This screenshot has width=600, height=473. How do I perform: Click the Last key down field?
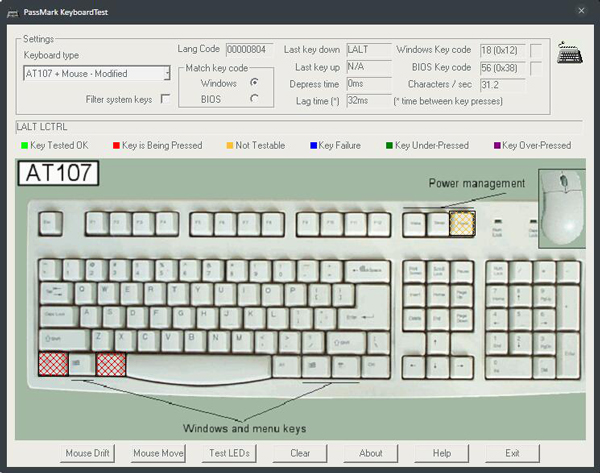369,49
